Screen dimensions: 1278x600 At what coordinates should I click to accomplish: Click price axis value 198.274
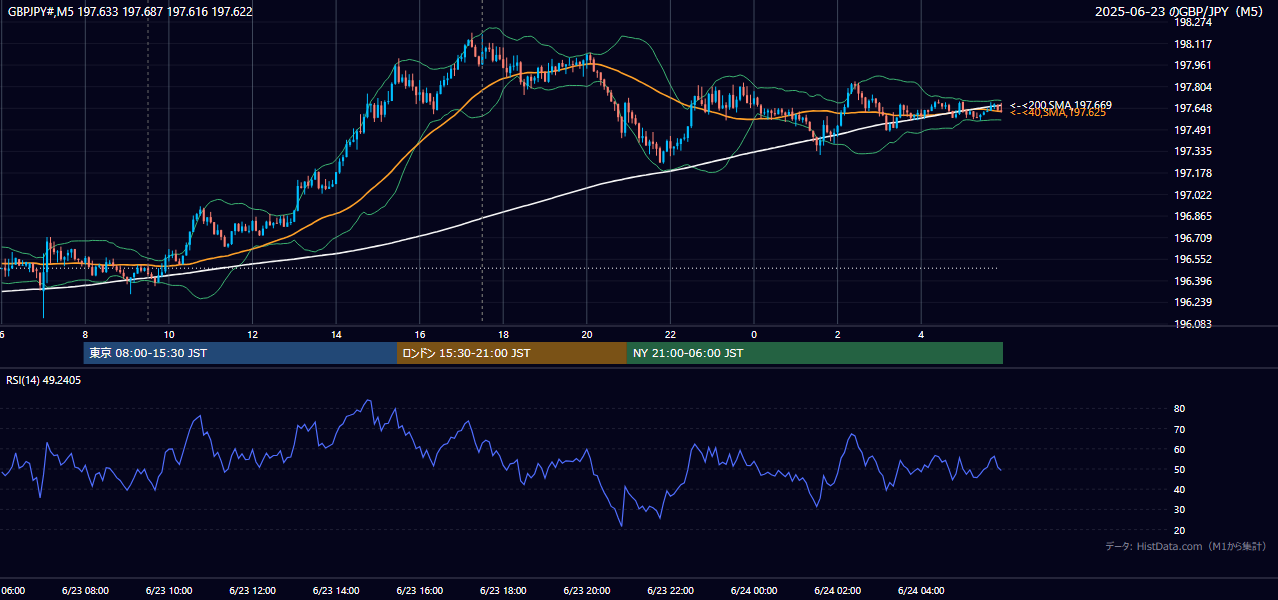(1194, 22)
